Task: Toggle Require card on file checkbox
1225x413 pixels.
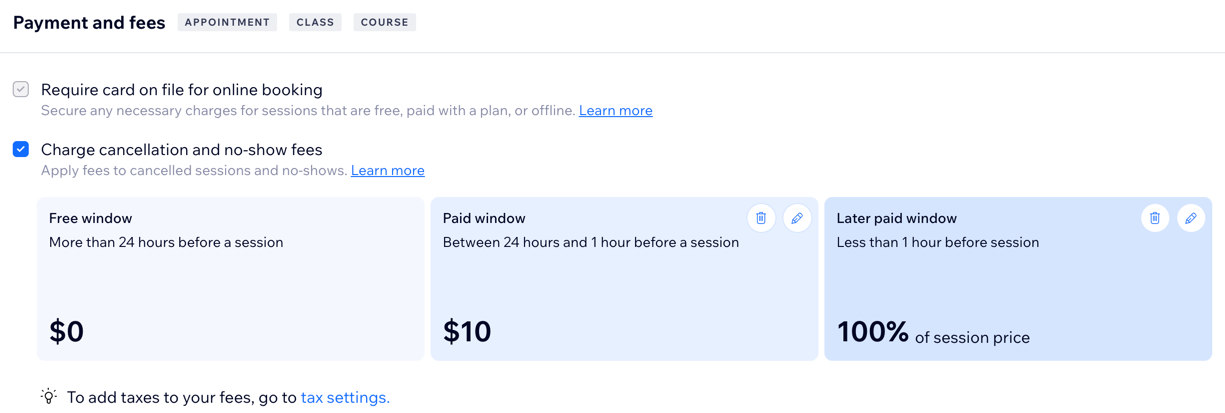Action: click(21, 89)
